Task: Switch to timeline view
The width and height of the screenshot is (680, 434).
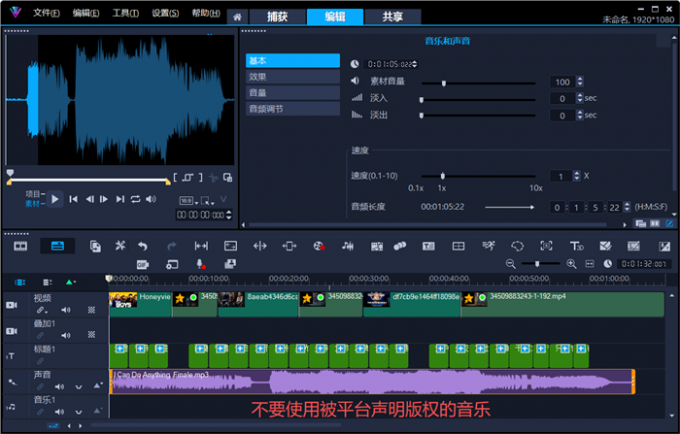Action: point(57,246)
